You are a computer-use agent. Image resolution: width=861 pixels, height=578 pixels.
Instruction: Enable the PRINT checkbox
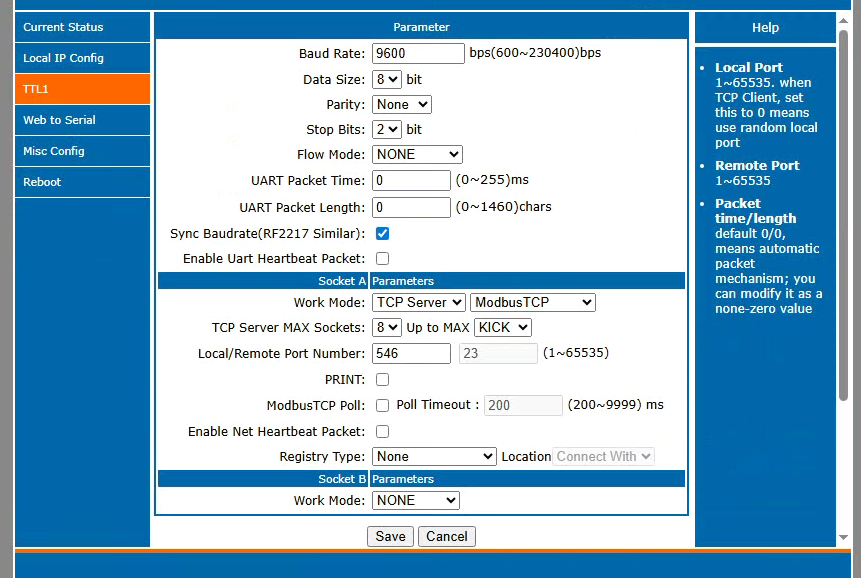coord(382,380)
